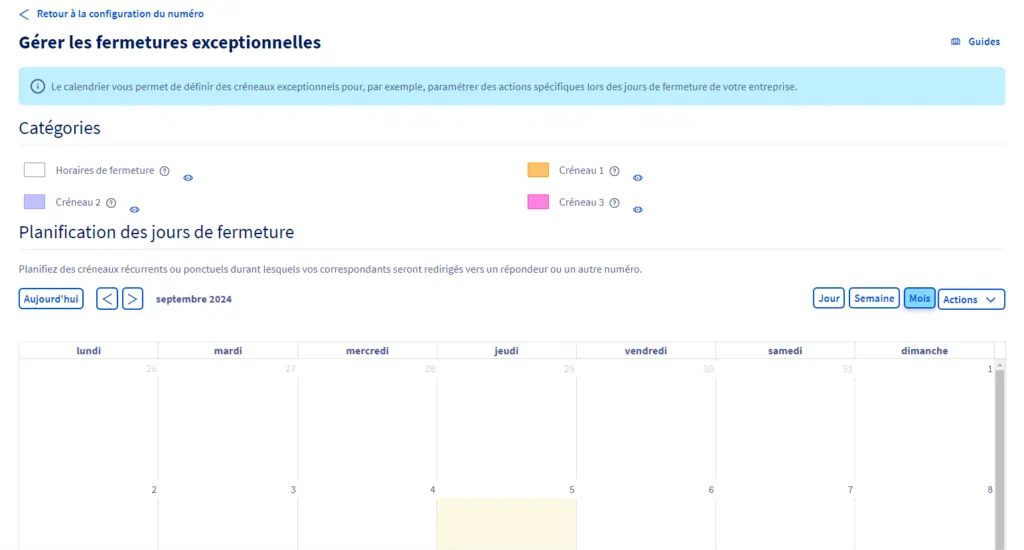
Task: Switch to the Jour view
Action: point(828,298)
